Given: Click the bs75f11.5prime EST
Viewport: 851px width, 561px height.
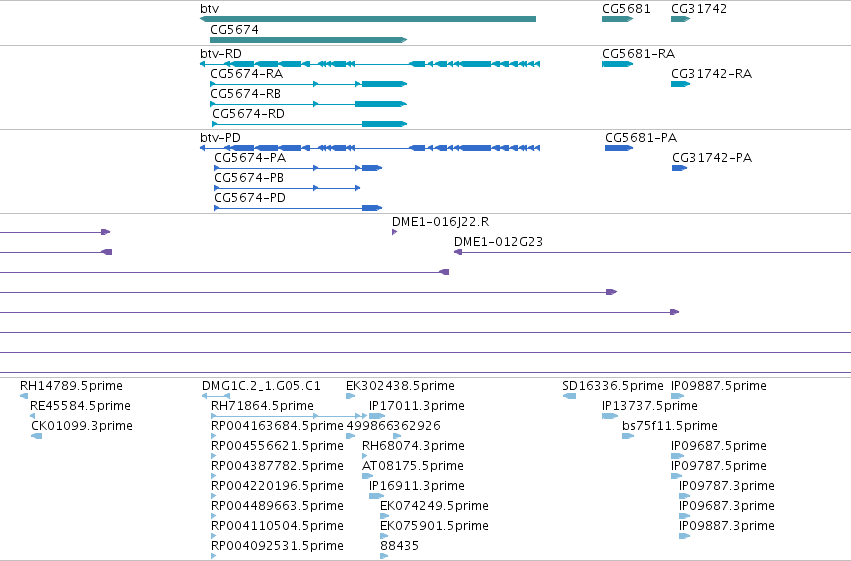Looking at the screenshot, I should pos(628,436).
